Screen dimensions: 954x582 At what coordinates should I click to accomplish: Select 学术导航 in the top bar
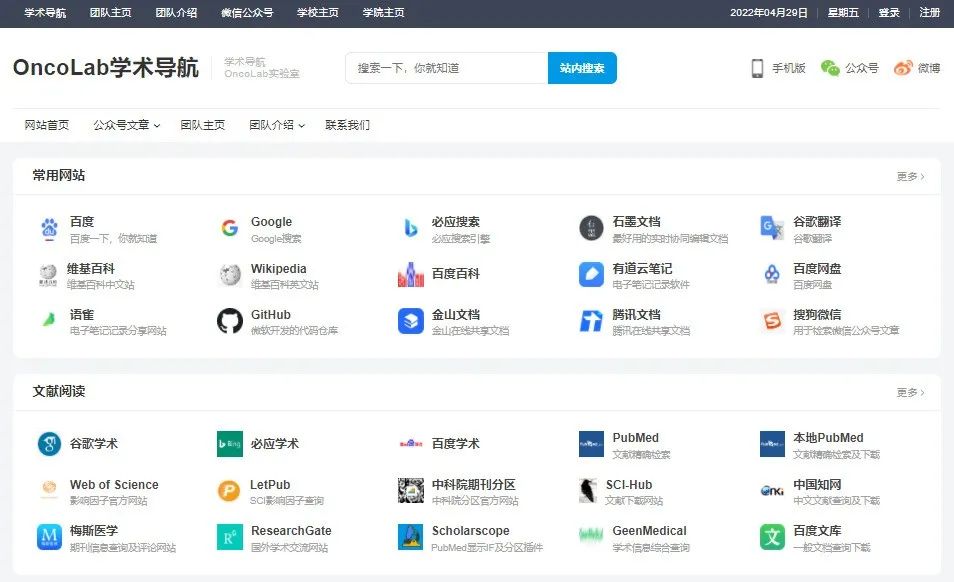point(45,13)
